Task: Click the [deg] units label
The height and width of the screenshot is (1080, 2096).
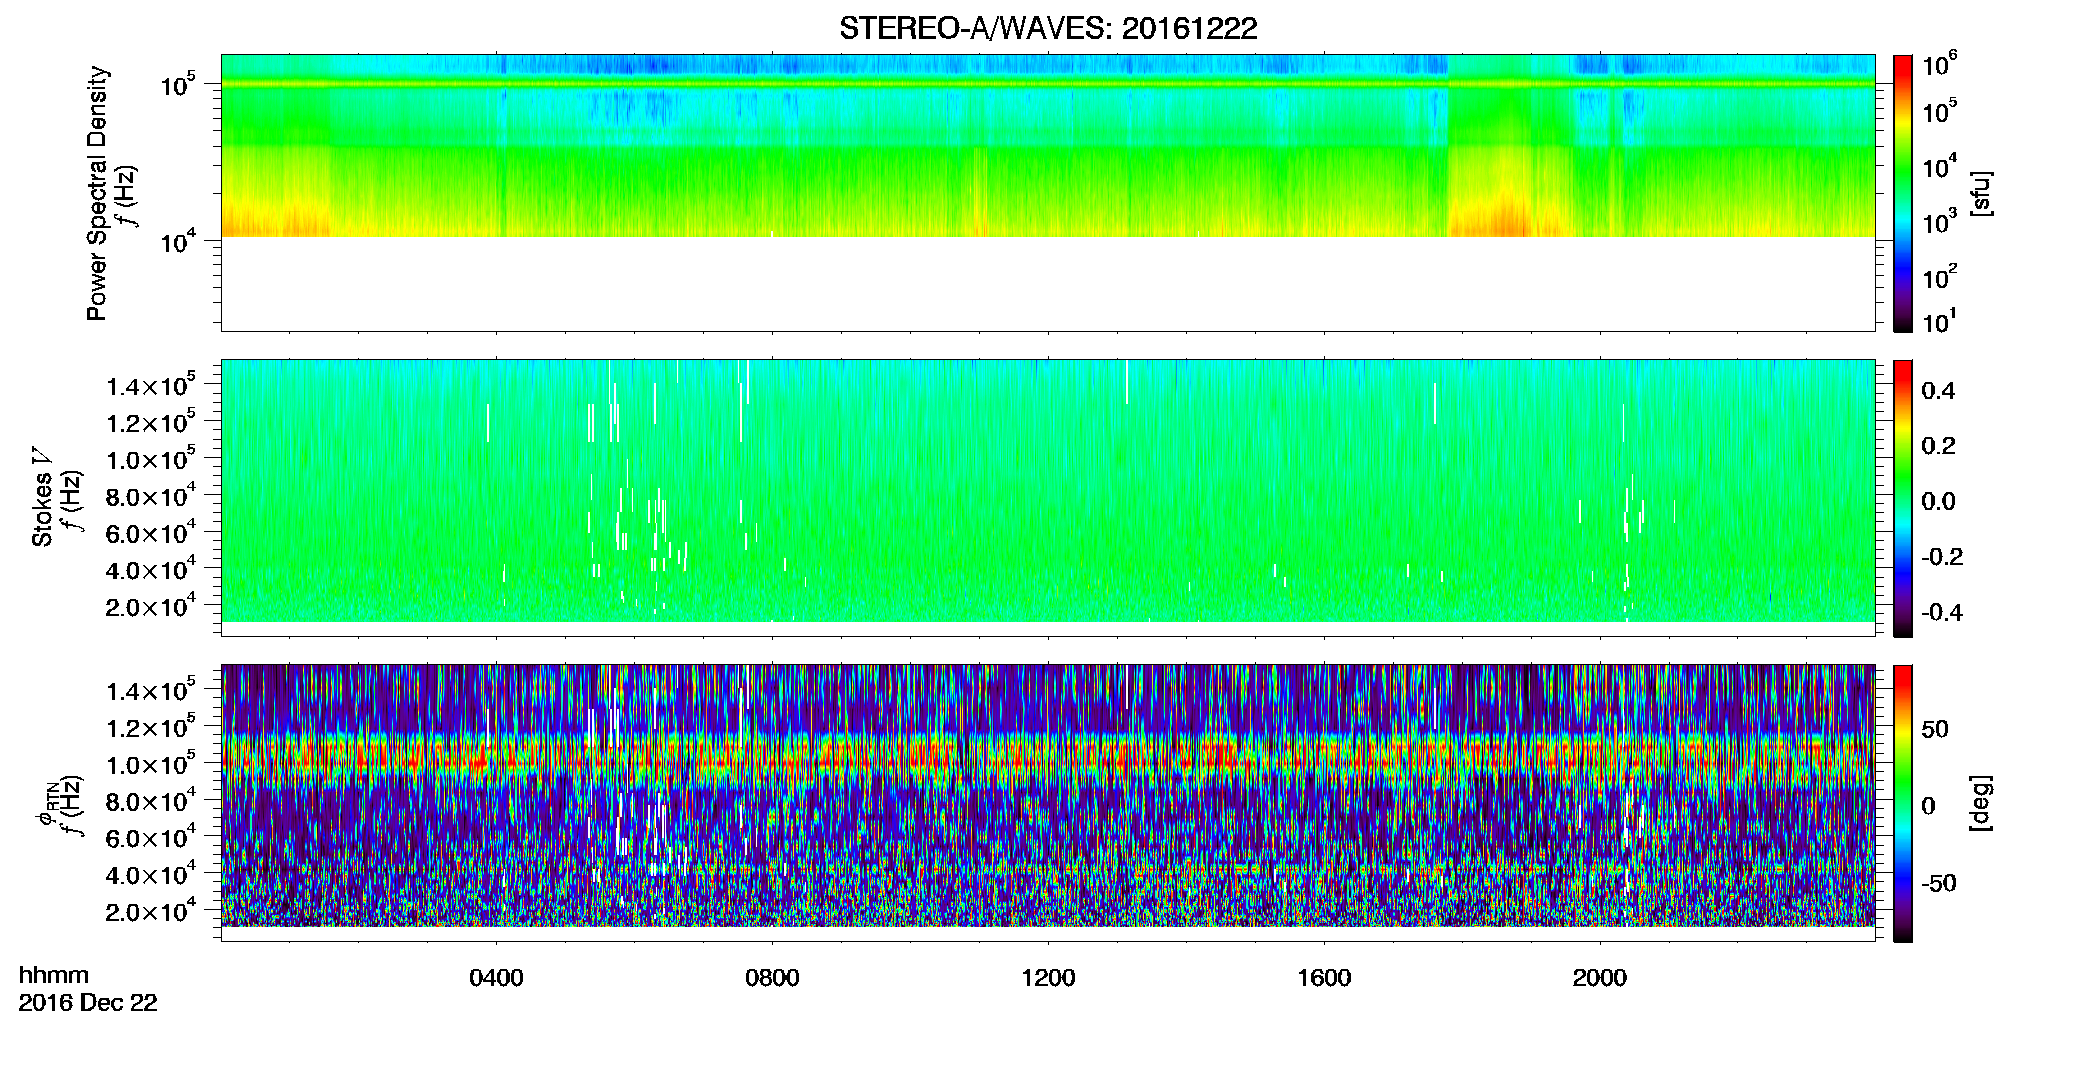Action: click(1981, 803)
